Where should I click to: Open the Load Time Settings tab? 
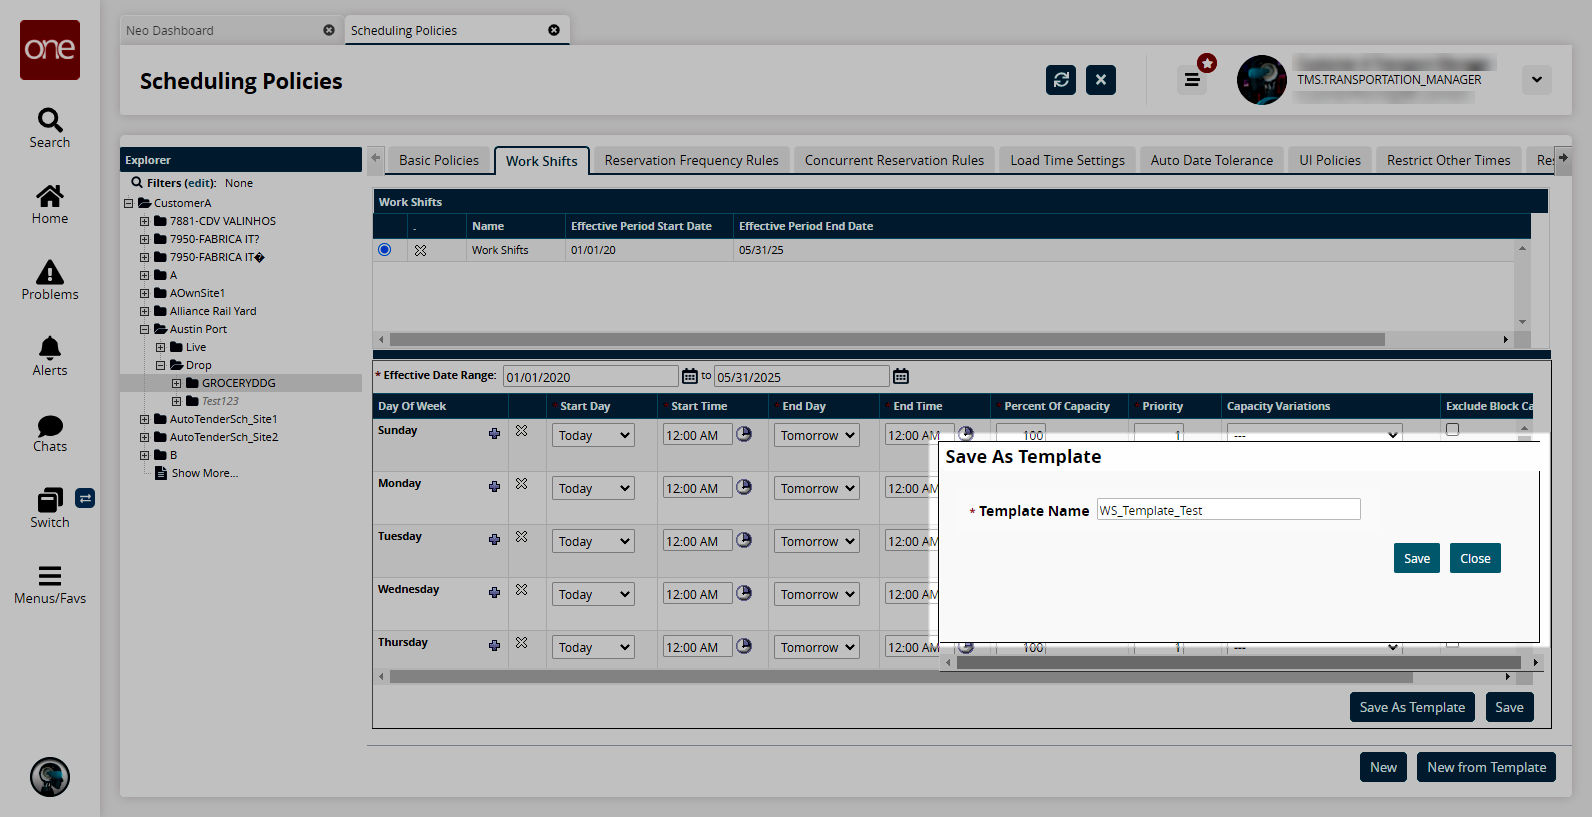pos(1067,160)
